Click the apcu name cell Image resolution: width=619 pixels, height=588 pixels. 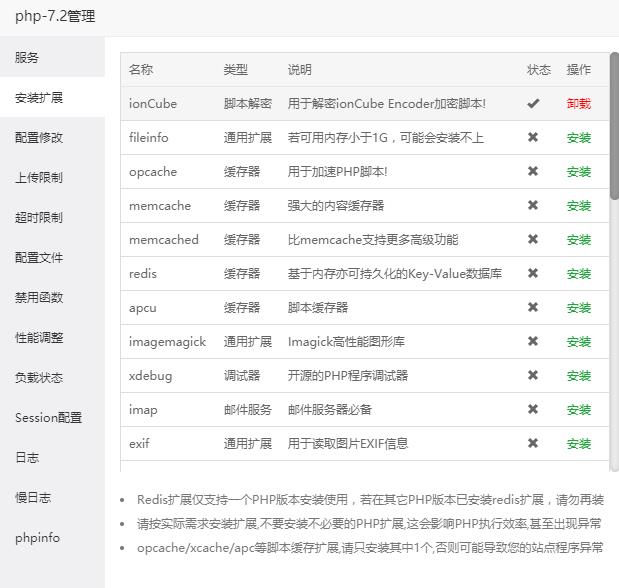pyautogui.click(x=143, y=308)
